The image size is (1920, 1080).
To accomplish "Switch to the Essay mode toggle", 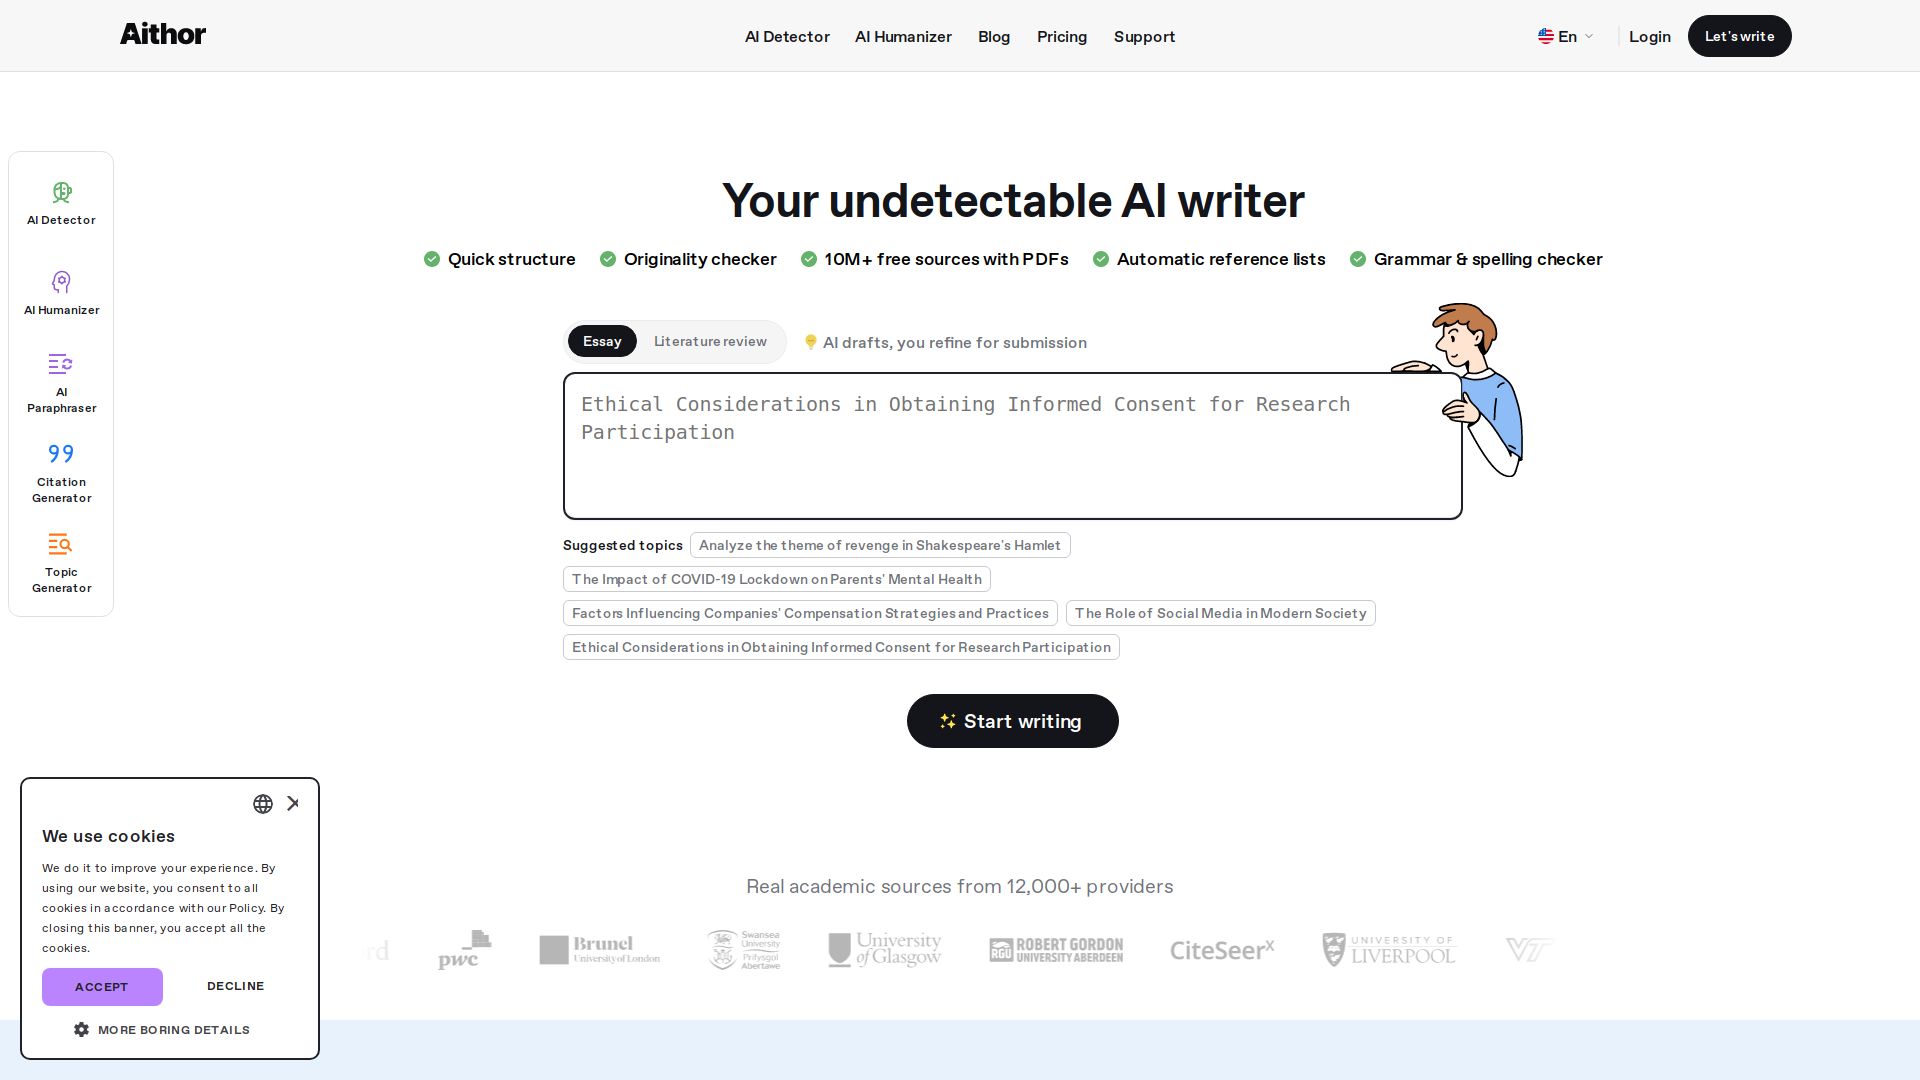I will point(602,342).
